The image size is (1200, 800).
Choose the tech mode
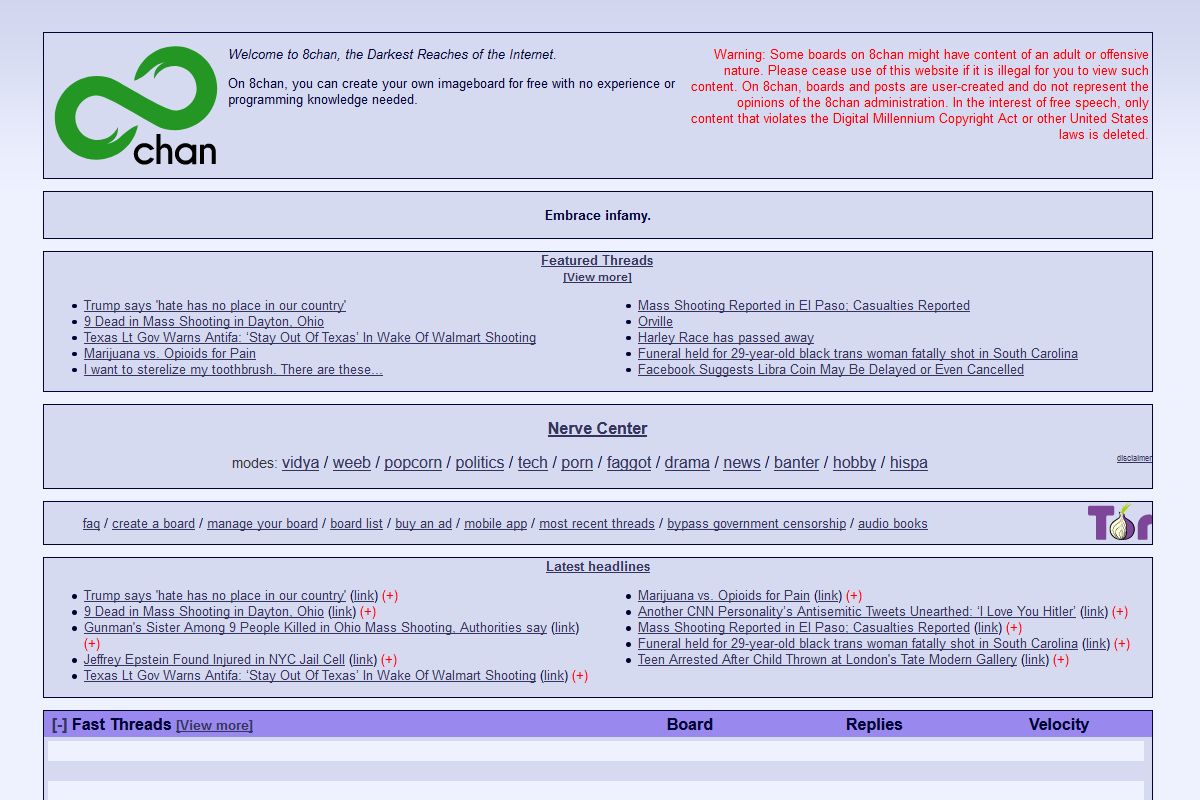click(532, 463)
